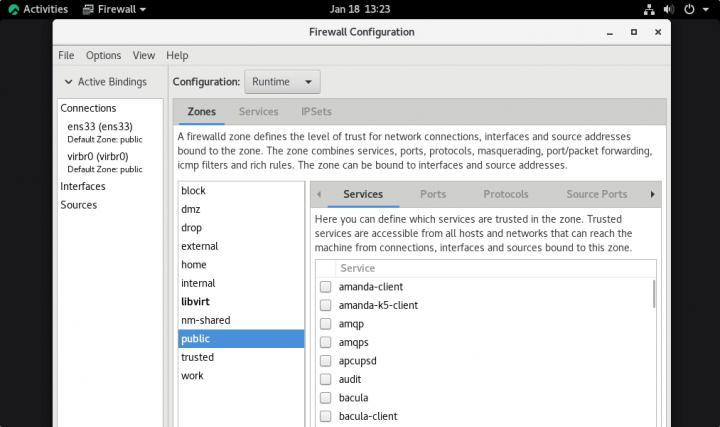Toggle the amqp service checkbox
Screen dimensions: 720x427
325,324
